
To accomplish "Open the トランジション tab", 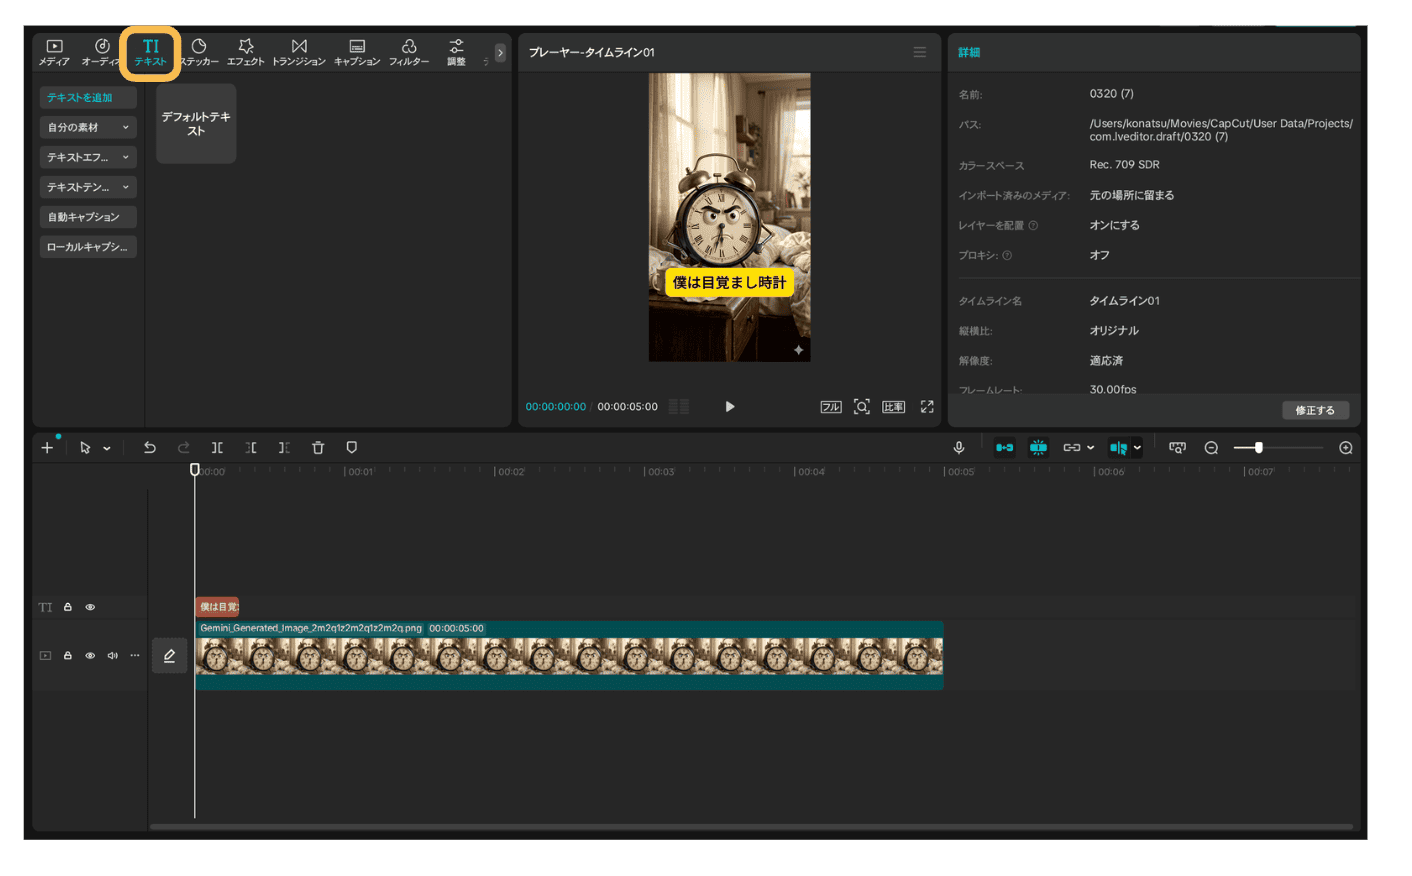I will (x=299, y=52).
